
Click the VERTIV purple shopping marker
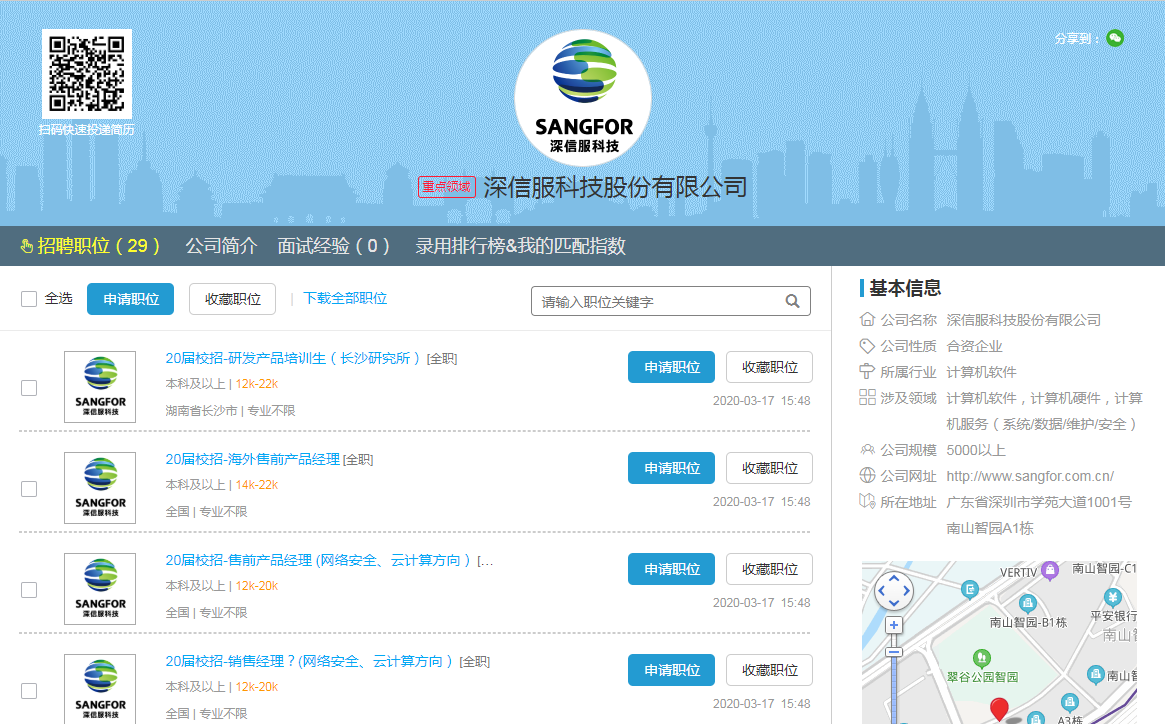pos(1049,571)
